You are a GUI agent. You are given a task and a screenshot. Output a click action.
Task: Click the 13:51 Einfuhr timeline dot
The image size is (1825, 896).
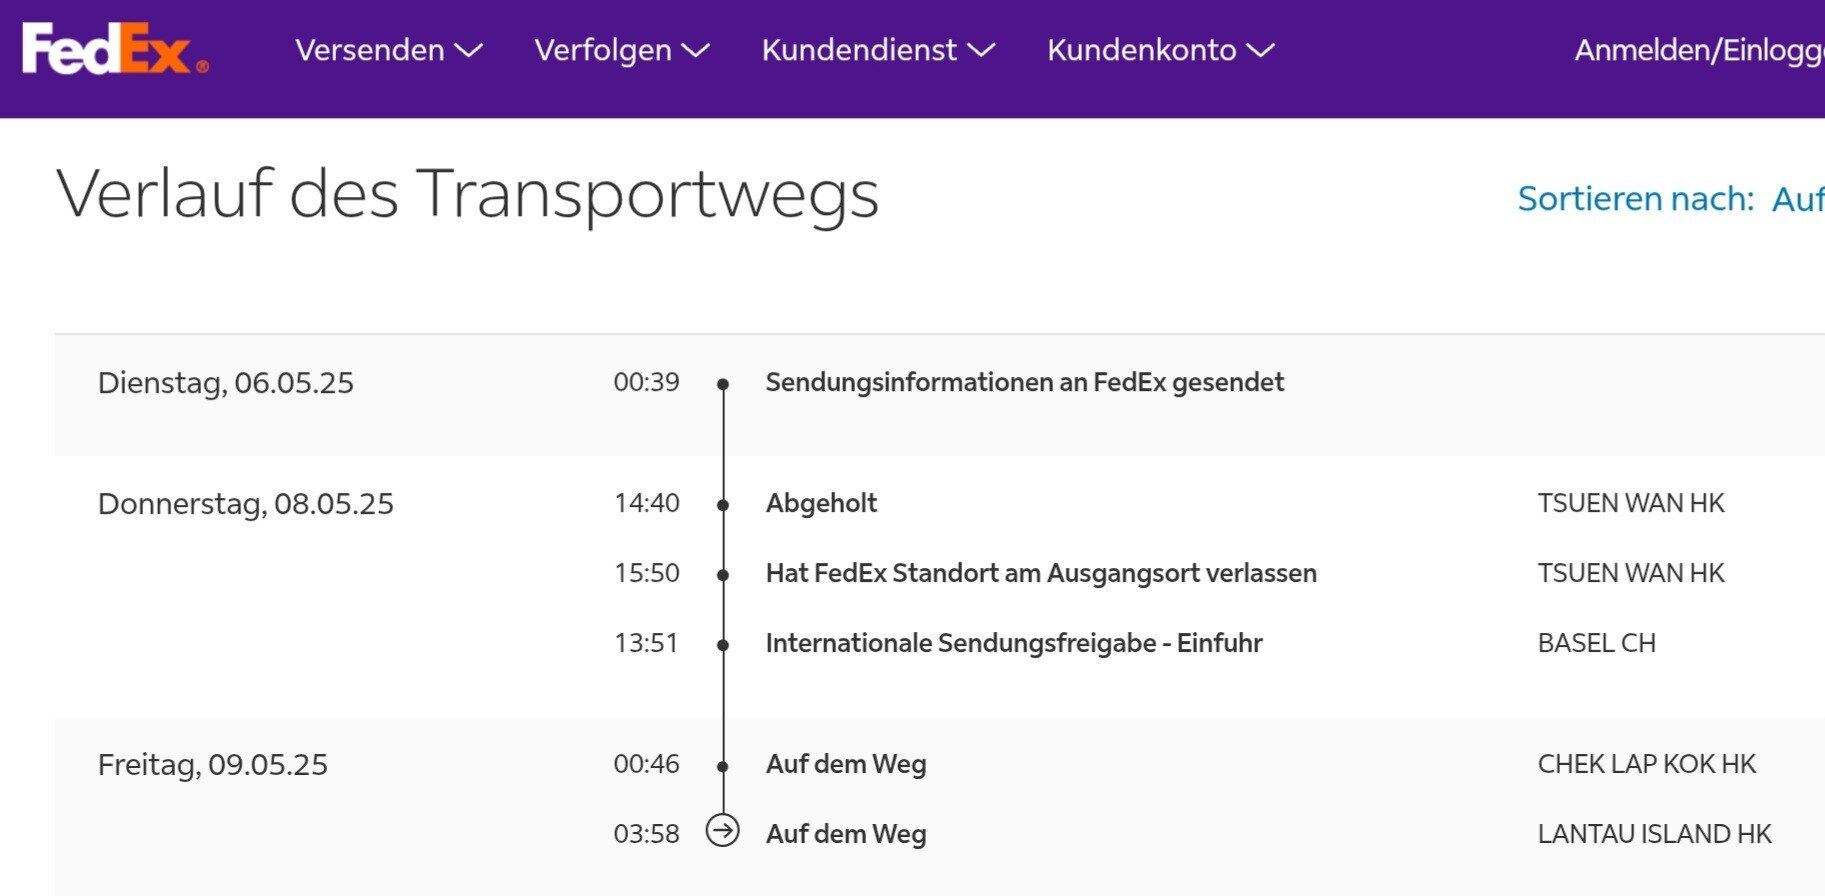723,645
